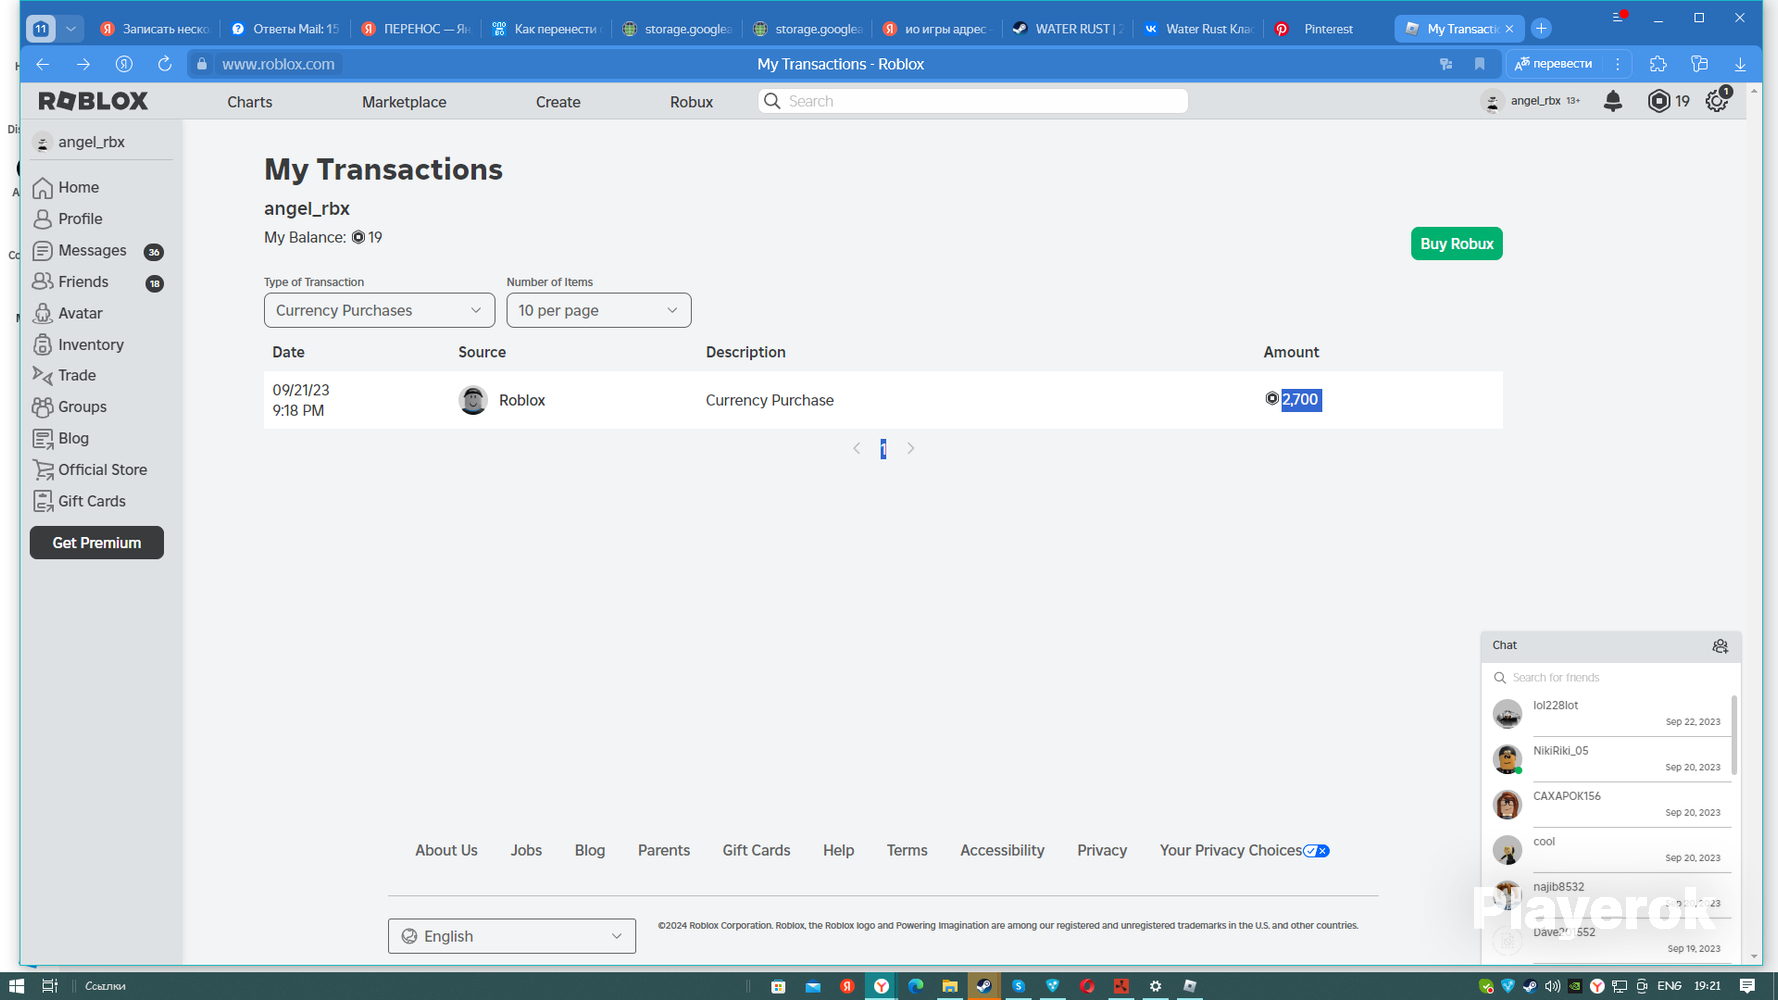Open the English language selector

[512, 936]
